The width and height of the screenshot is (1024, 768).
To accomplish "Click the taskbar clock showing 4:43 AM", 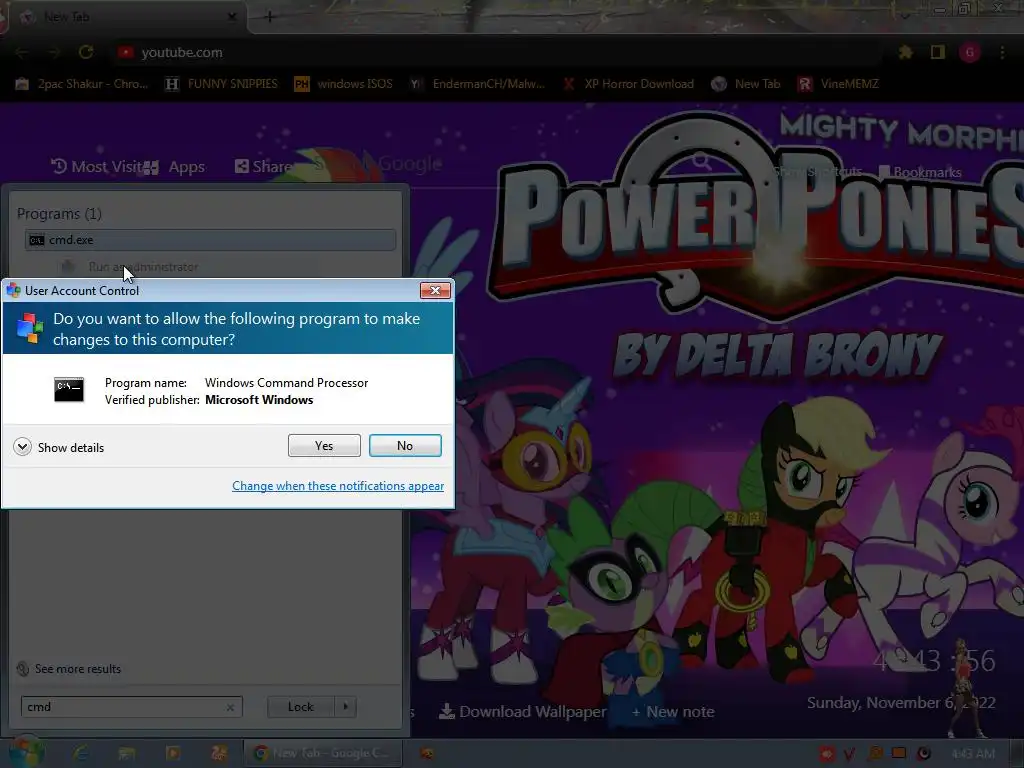I will pos(973,754).
